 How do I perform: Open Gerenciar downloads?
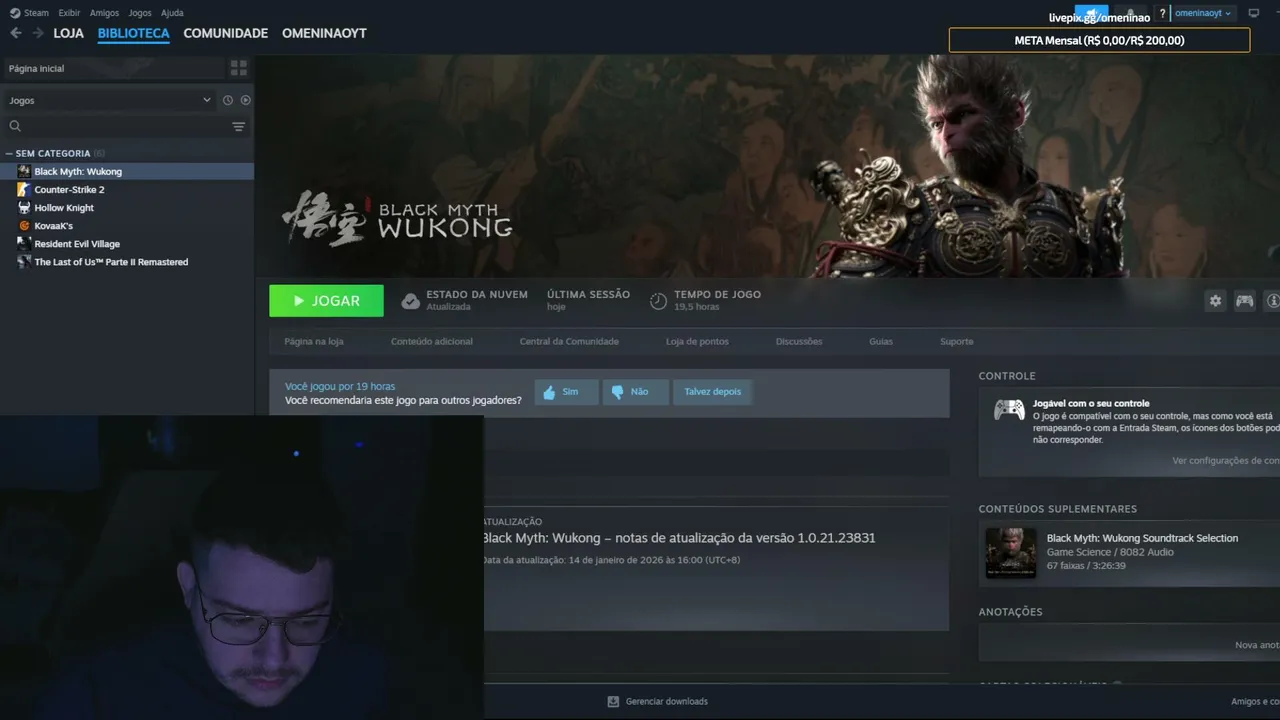(x=667, y=702)
